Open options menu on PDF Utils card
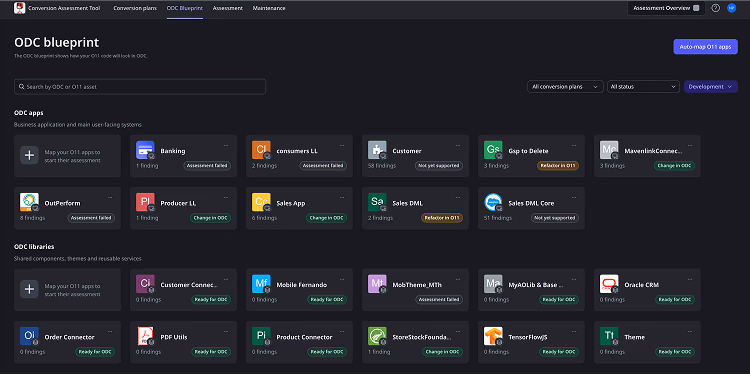 tap(226, 331)
